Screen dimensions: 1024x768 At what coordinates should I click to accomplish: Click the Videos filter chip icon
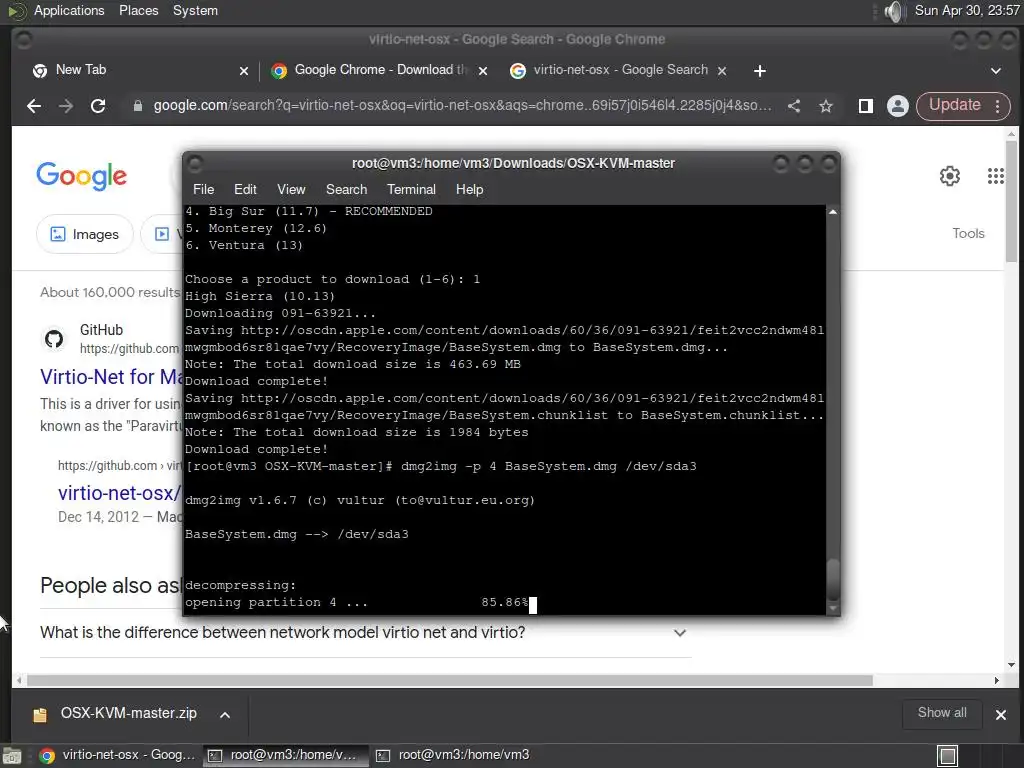pyautogui.click(x=161, y=234)
